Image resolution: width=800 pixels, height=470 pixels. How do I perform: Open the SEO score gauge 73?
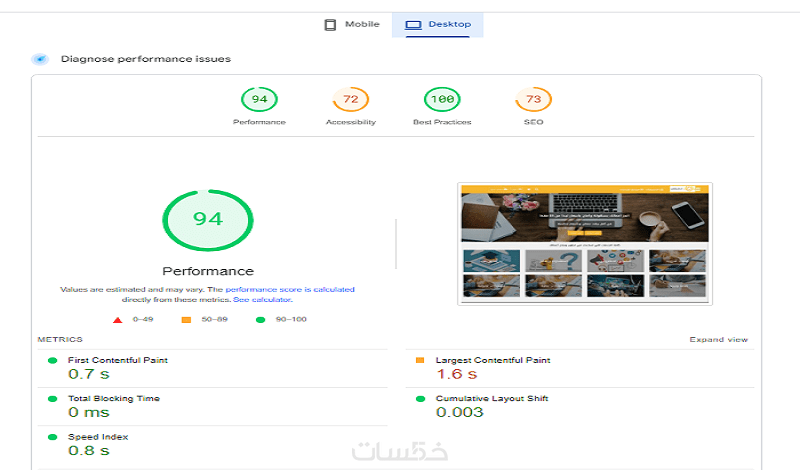tap(533, 99)
